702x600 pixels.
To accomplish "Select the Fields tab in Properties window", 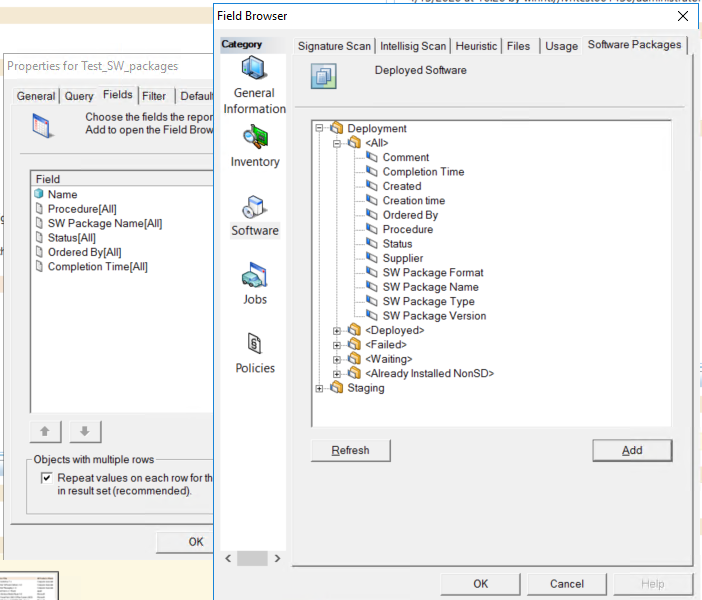I will point(118,94).
